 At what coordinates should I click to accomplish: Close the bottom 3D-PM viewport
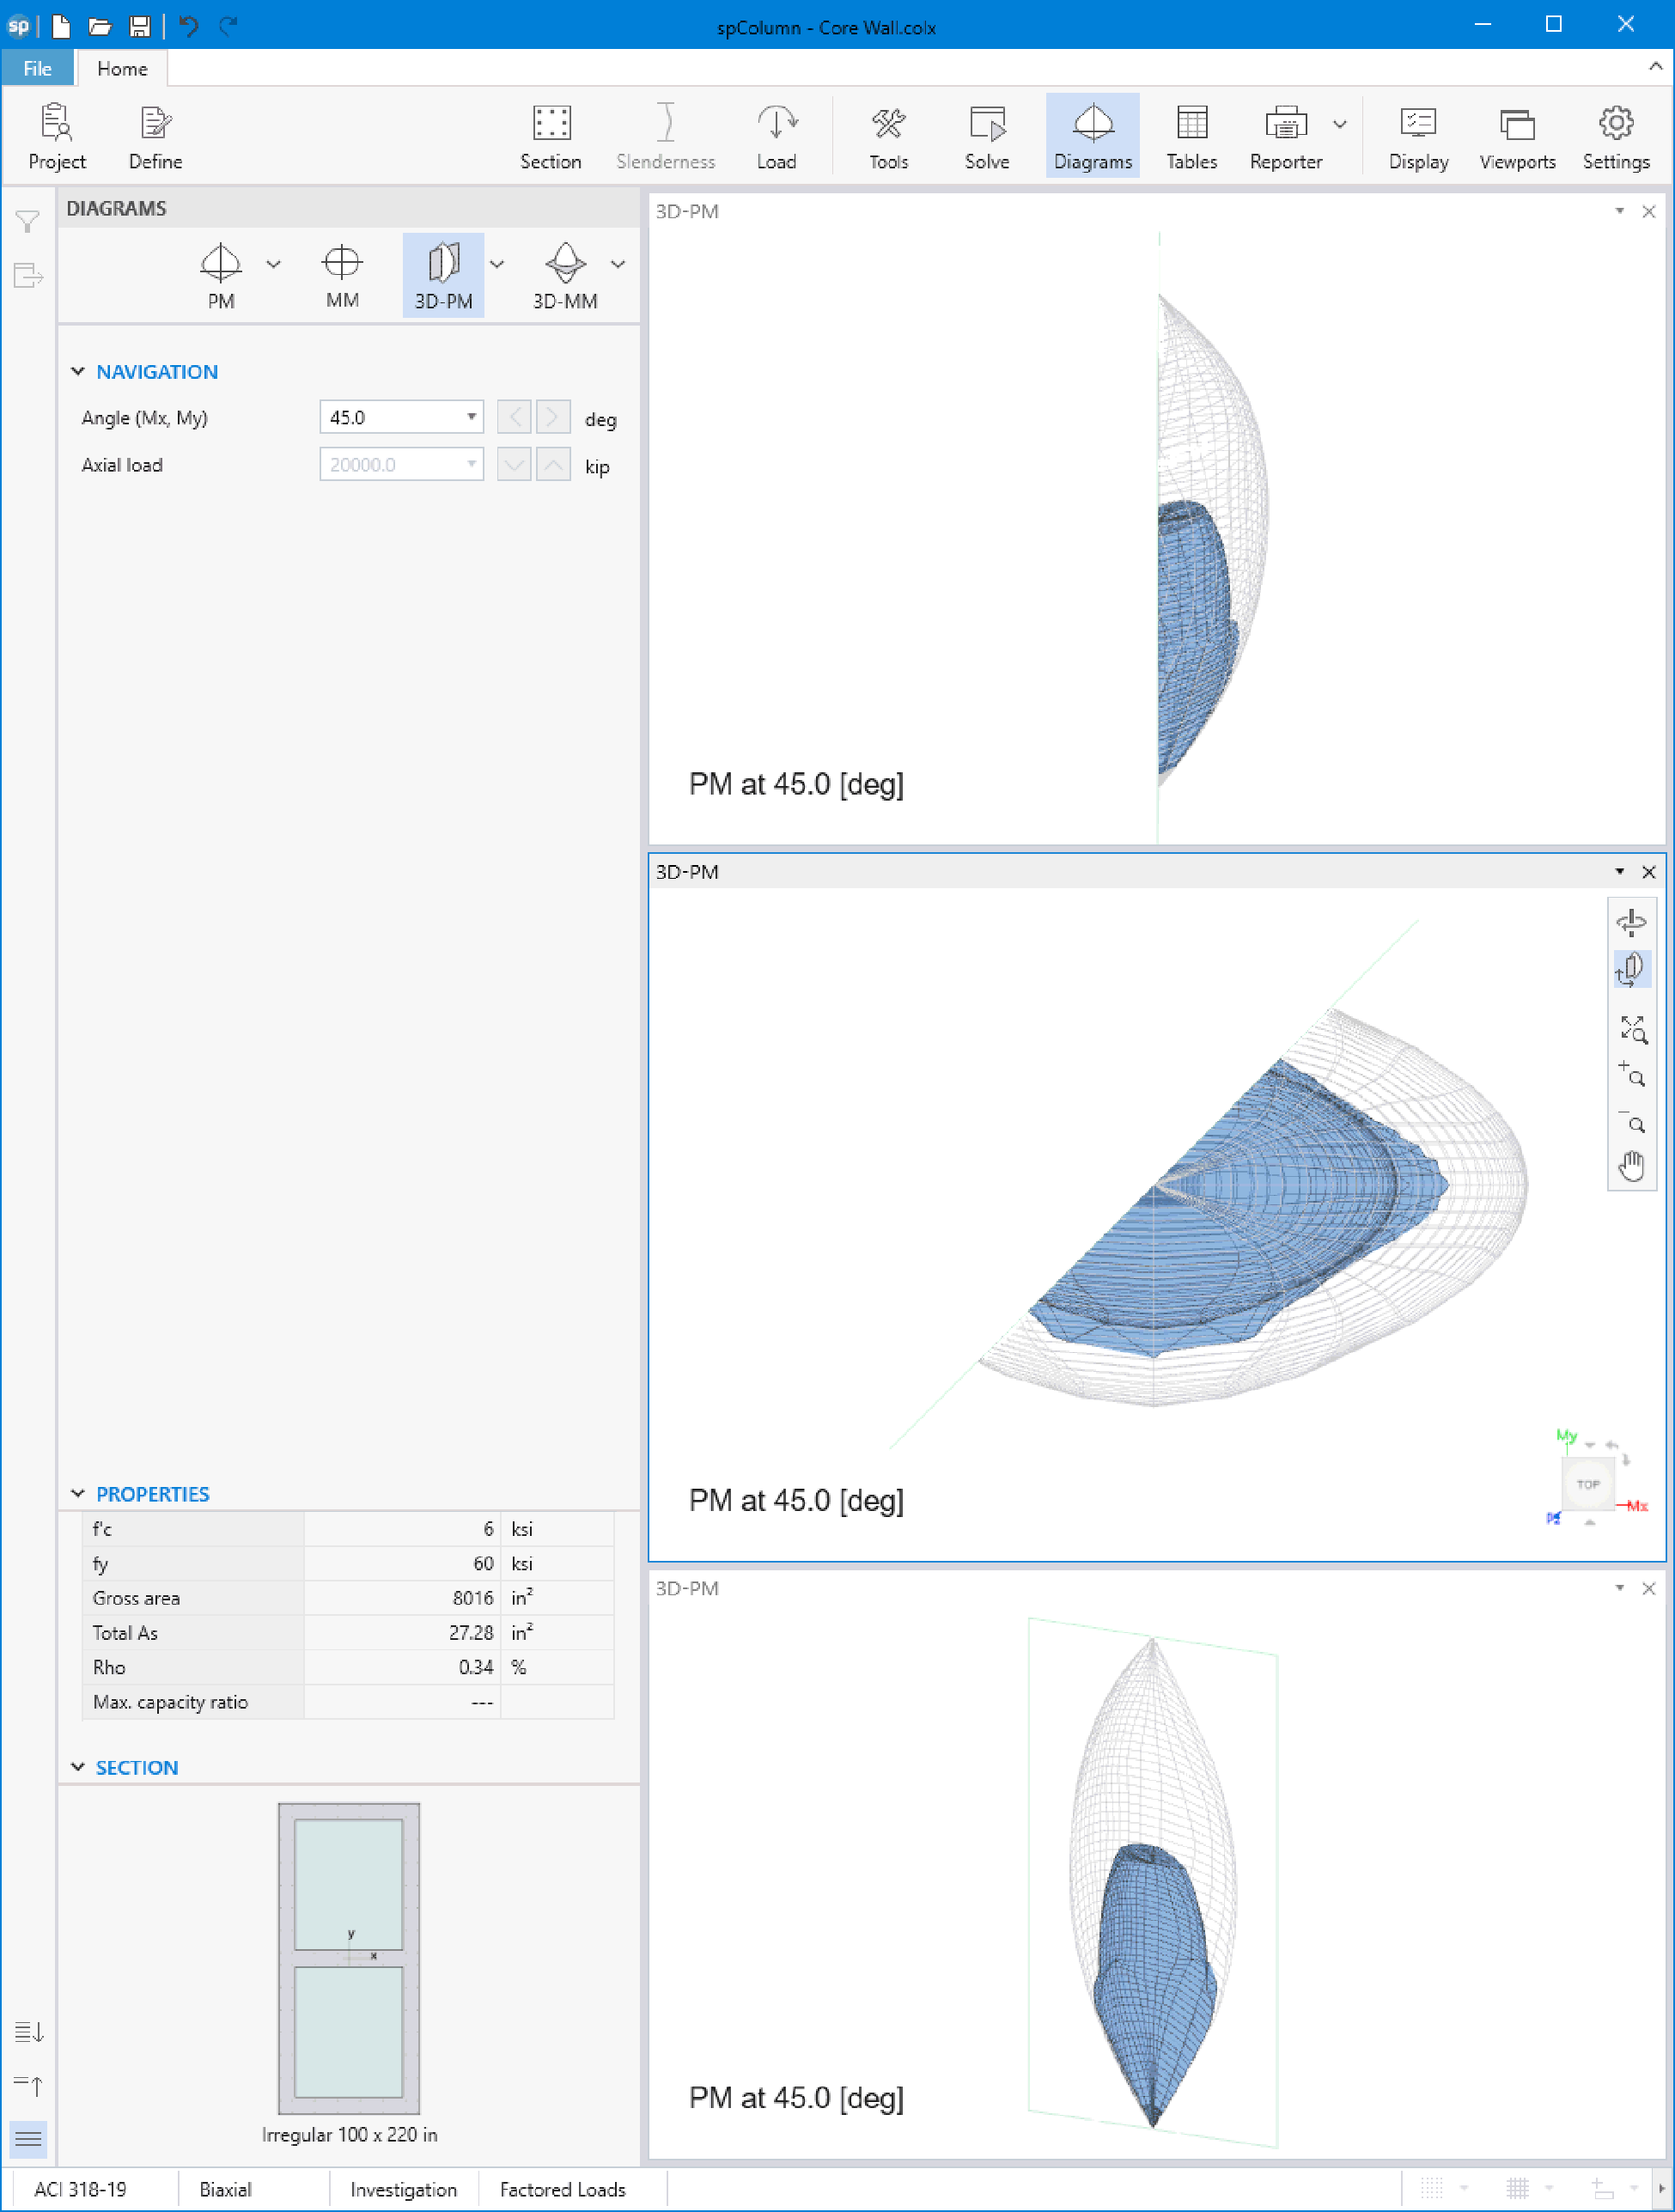click(1648, 1588)
